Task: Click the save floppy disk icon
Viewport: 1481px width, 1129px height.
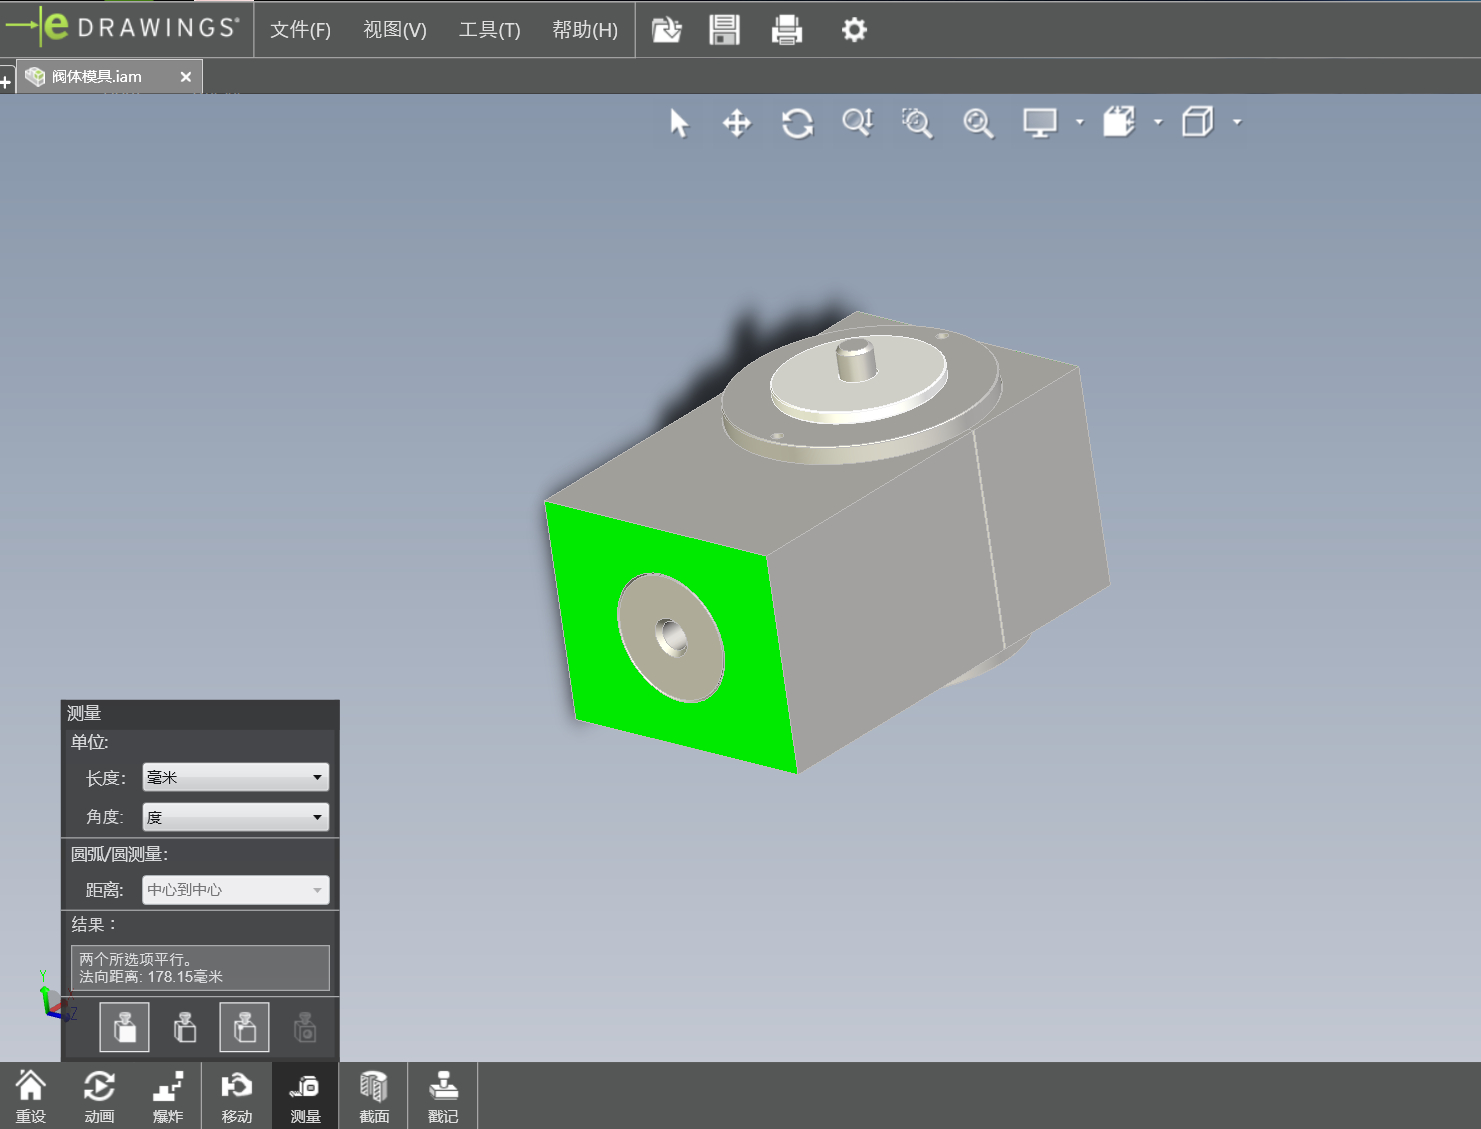Action: coord(725,30)
